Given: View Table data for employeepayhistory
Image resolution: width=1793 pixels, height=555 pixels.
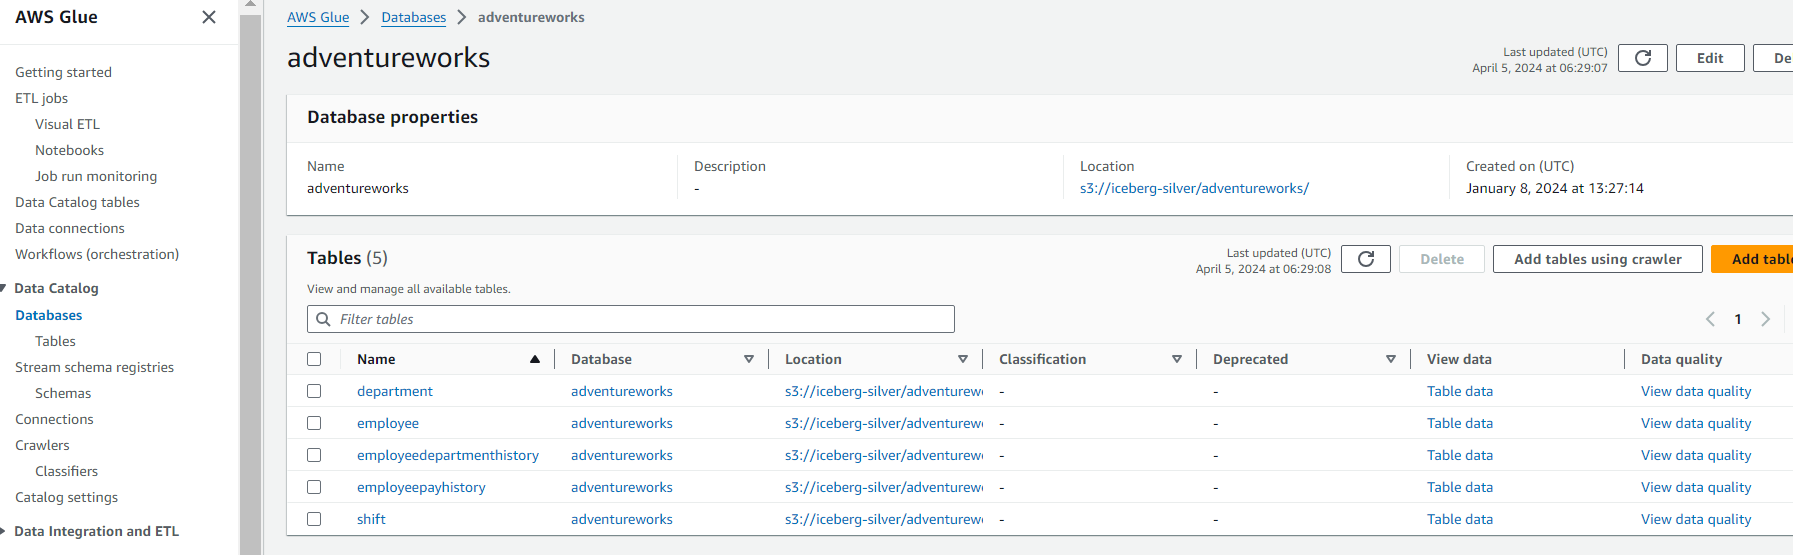Looking at the screenshot, I should pos(1460,487).
